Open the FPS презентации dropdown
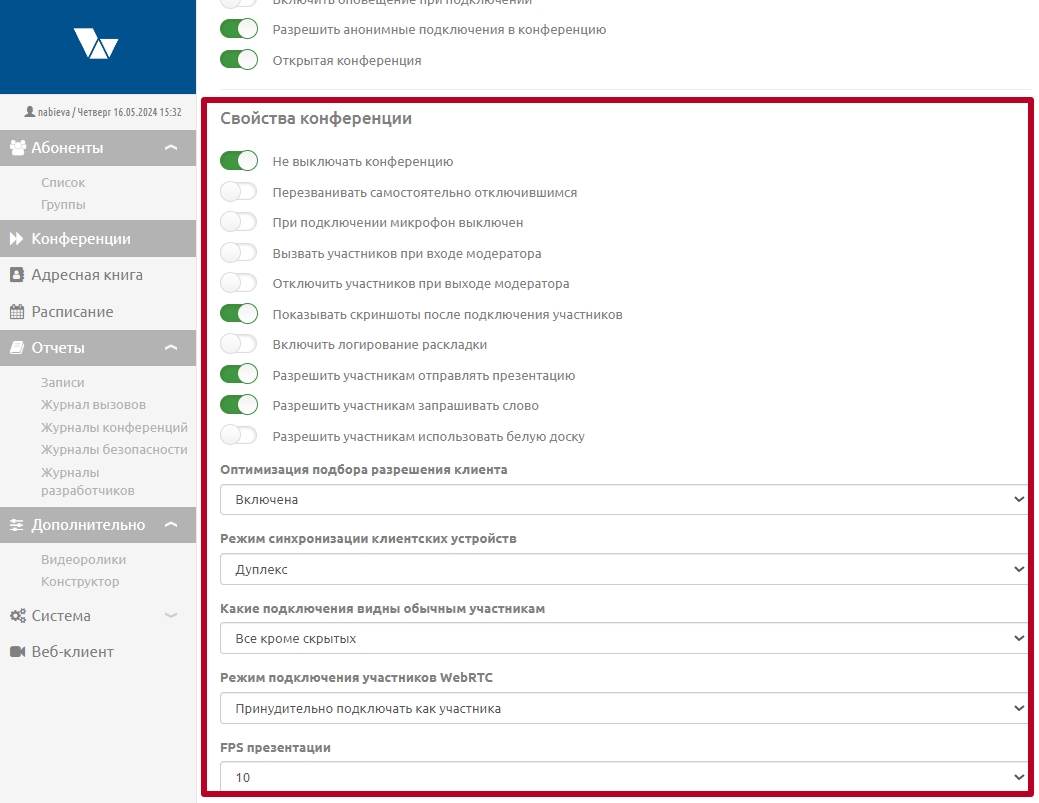 click(624, 777)
